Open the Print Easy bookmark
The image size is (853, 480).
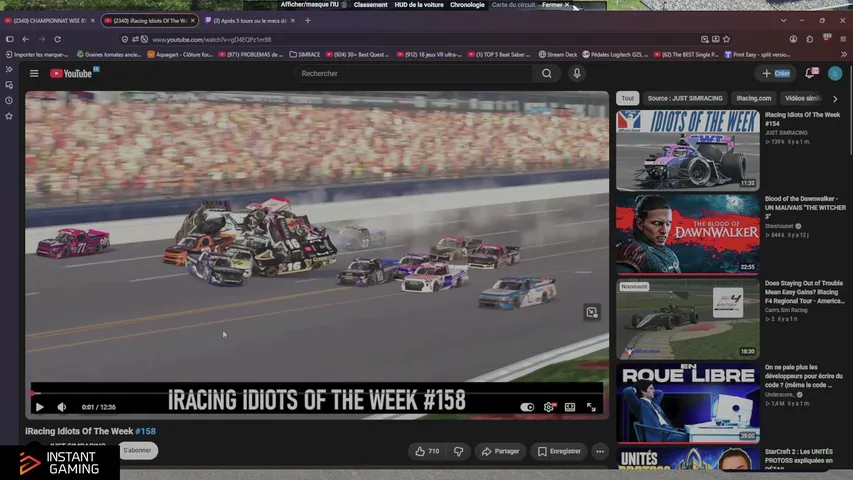[x=757, y=54]
